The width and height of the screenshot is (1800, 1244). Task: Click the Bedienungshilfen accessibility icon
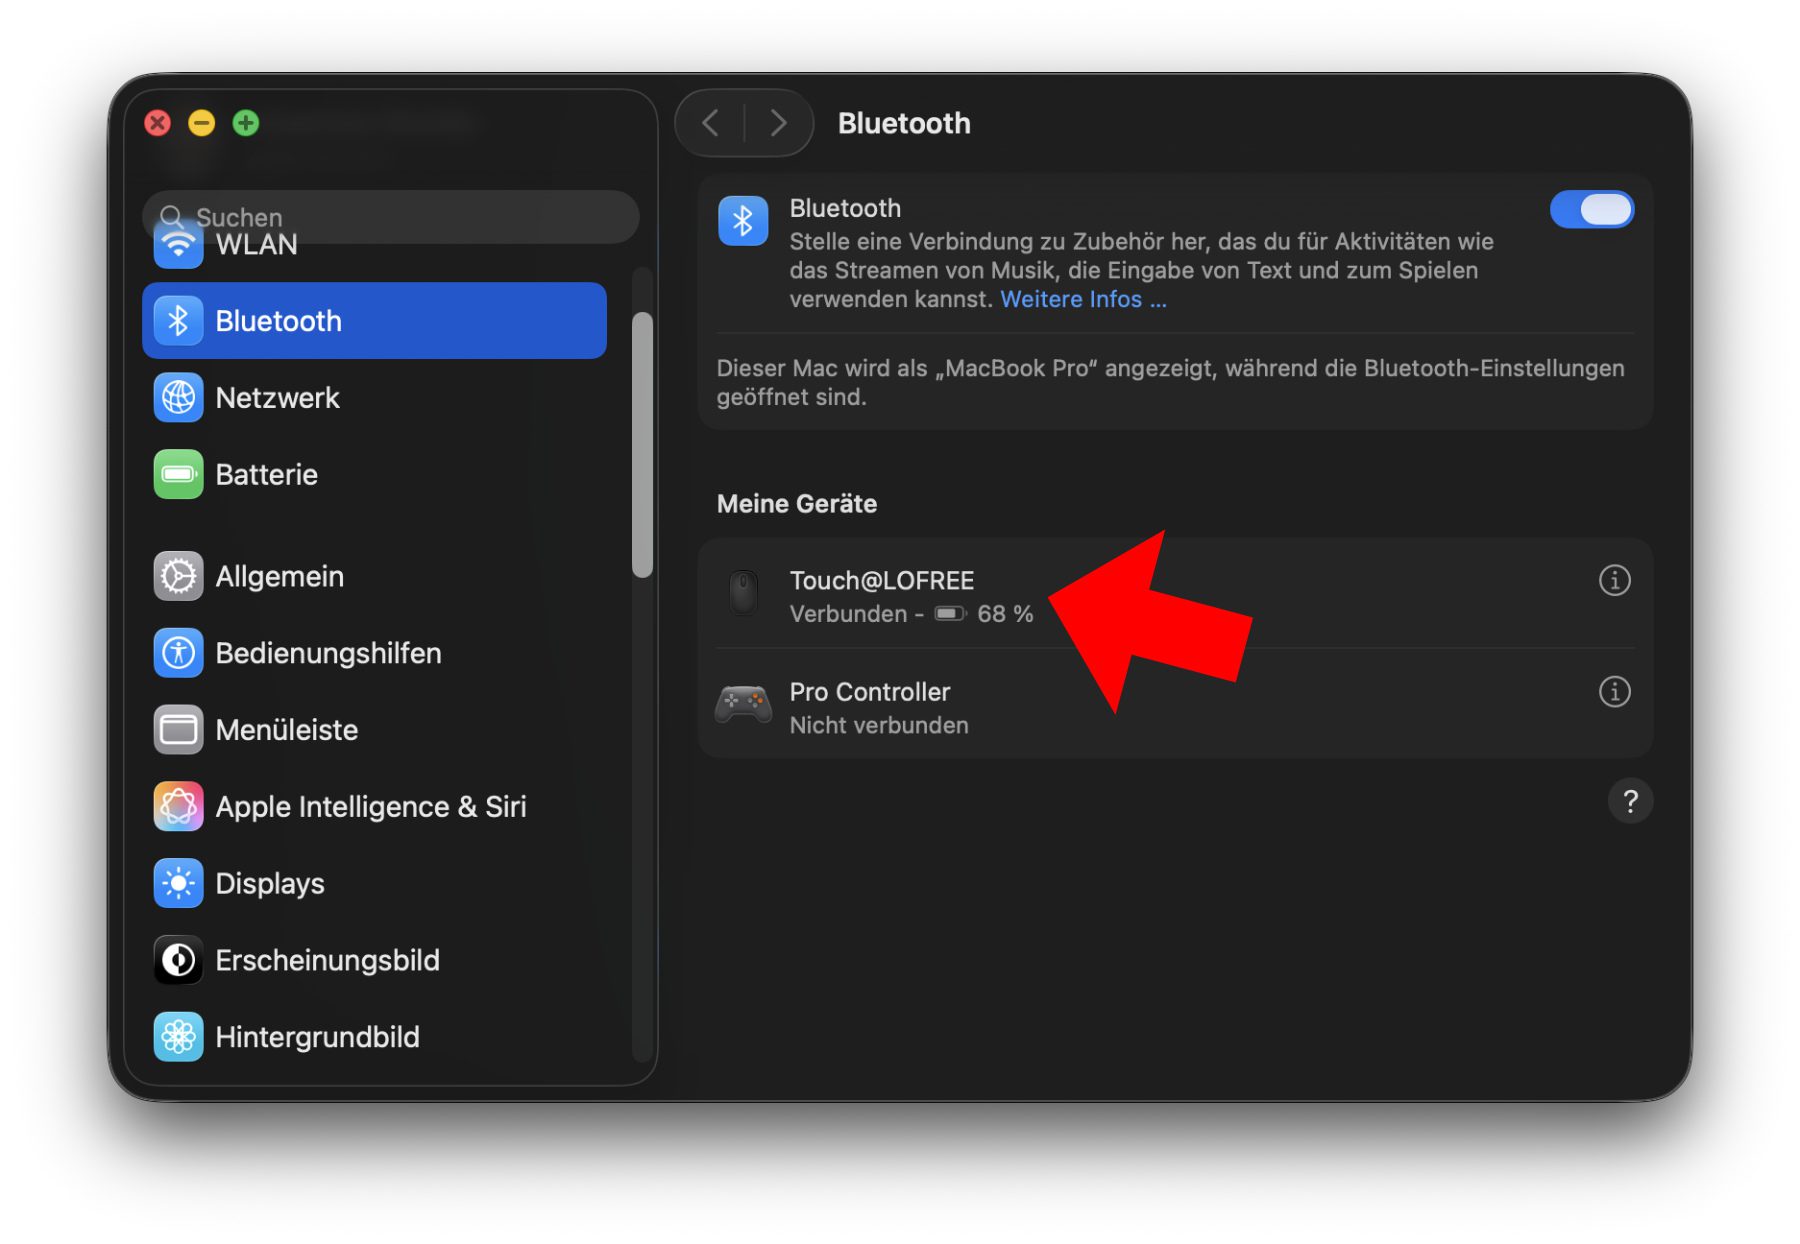(x=178, y=653)
